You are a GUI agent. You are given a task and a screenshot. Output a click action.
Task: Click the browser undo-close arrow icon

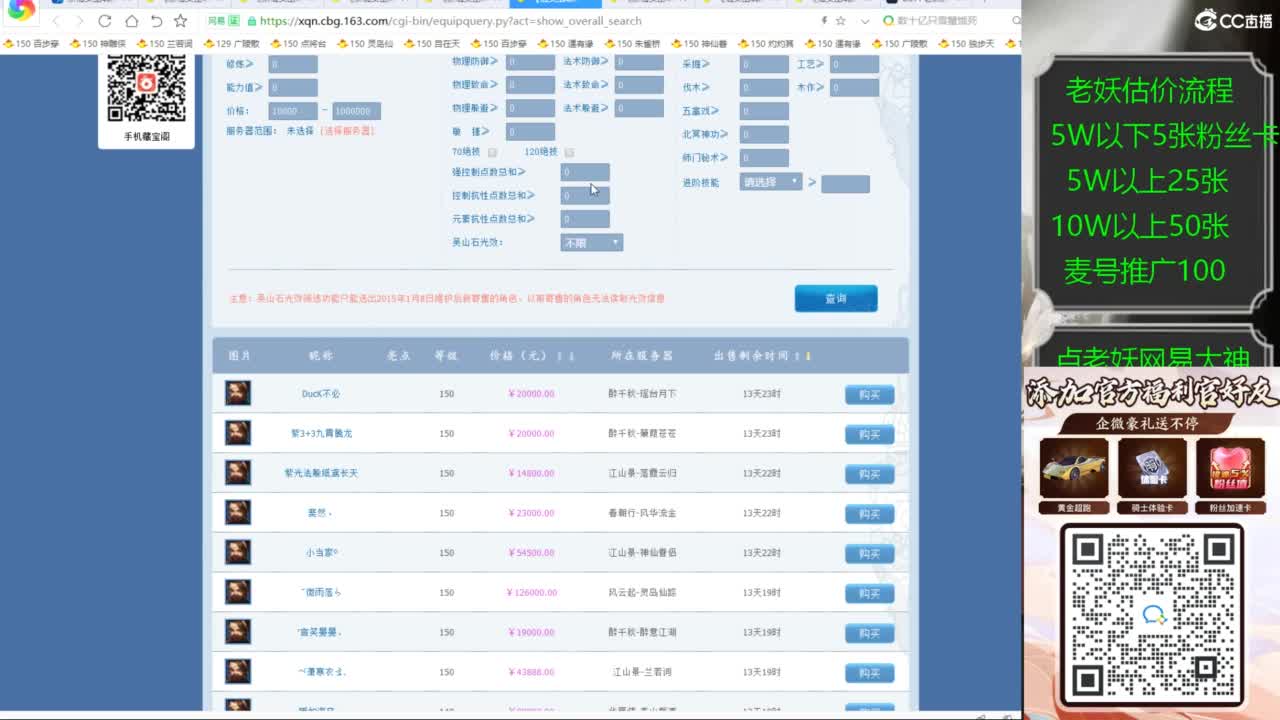(x=156, y=21)
